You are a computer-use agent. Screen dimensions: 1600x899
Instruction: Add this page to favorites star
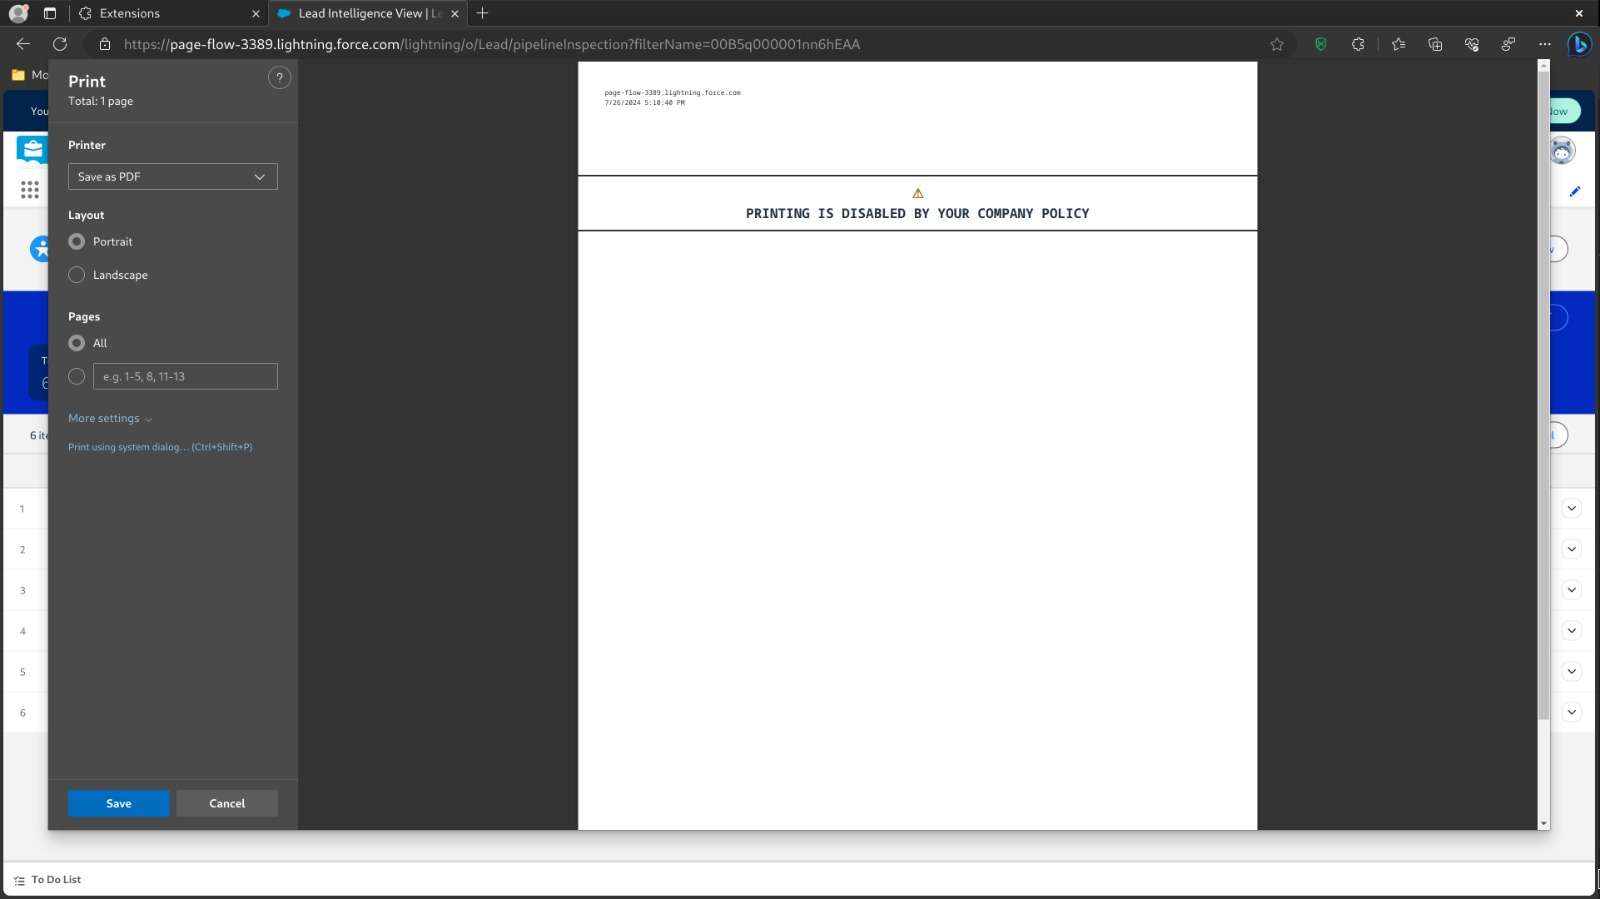pos(1277,44)
